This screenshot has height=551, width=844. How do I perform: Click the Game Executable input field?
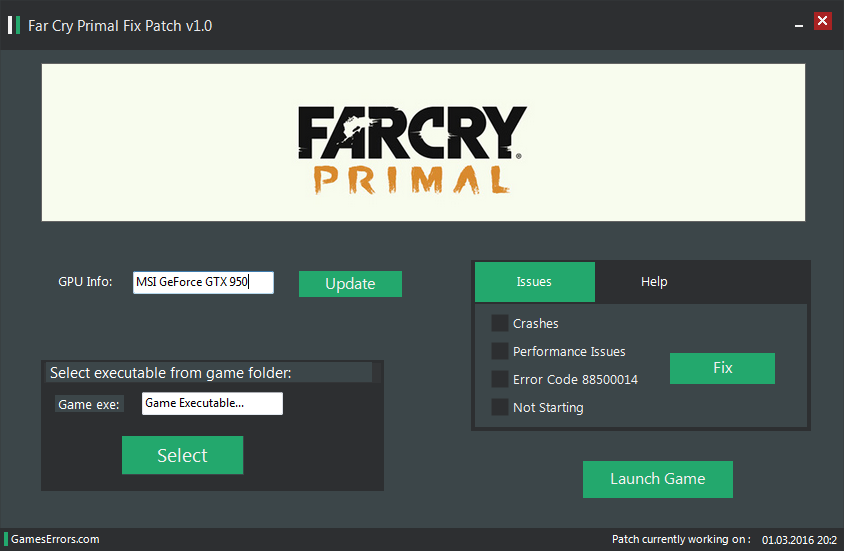coord(212,403)
